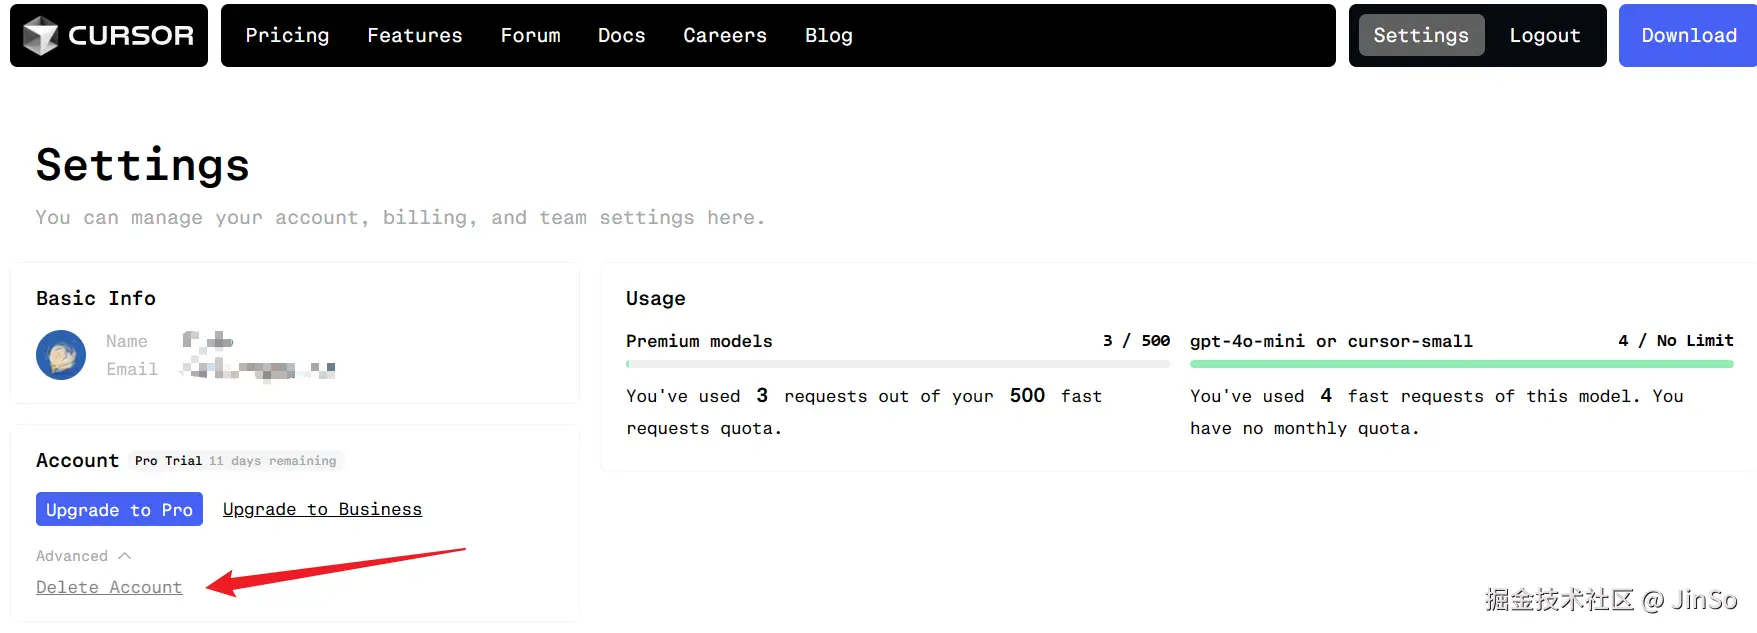1757x633 pixels.
Task: Select the Settings nav button
Action: point(1420,36)
